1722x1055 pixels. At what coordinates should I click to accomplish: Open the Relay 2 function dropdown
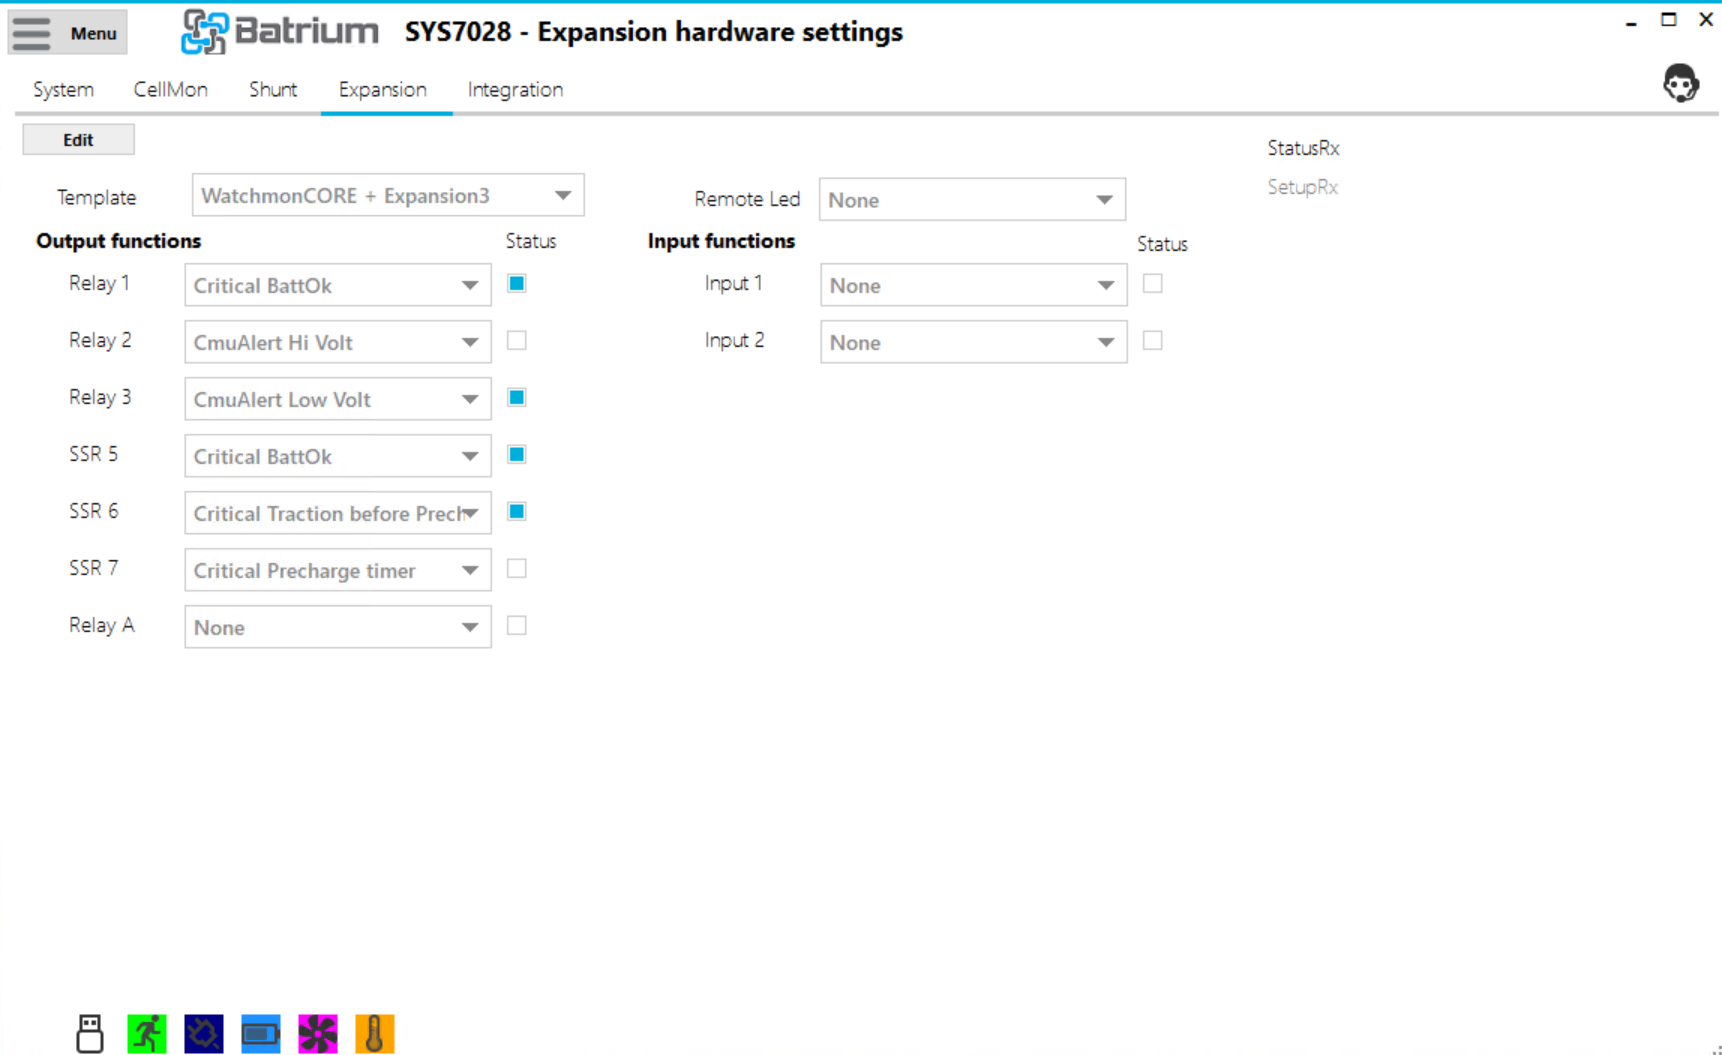(x=338, y=342)
